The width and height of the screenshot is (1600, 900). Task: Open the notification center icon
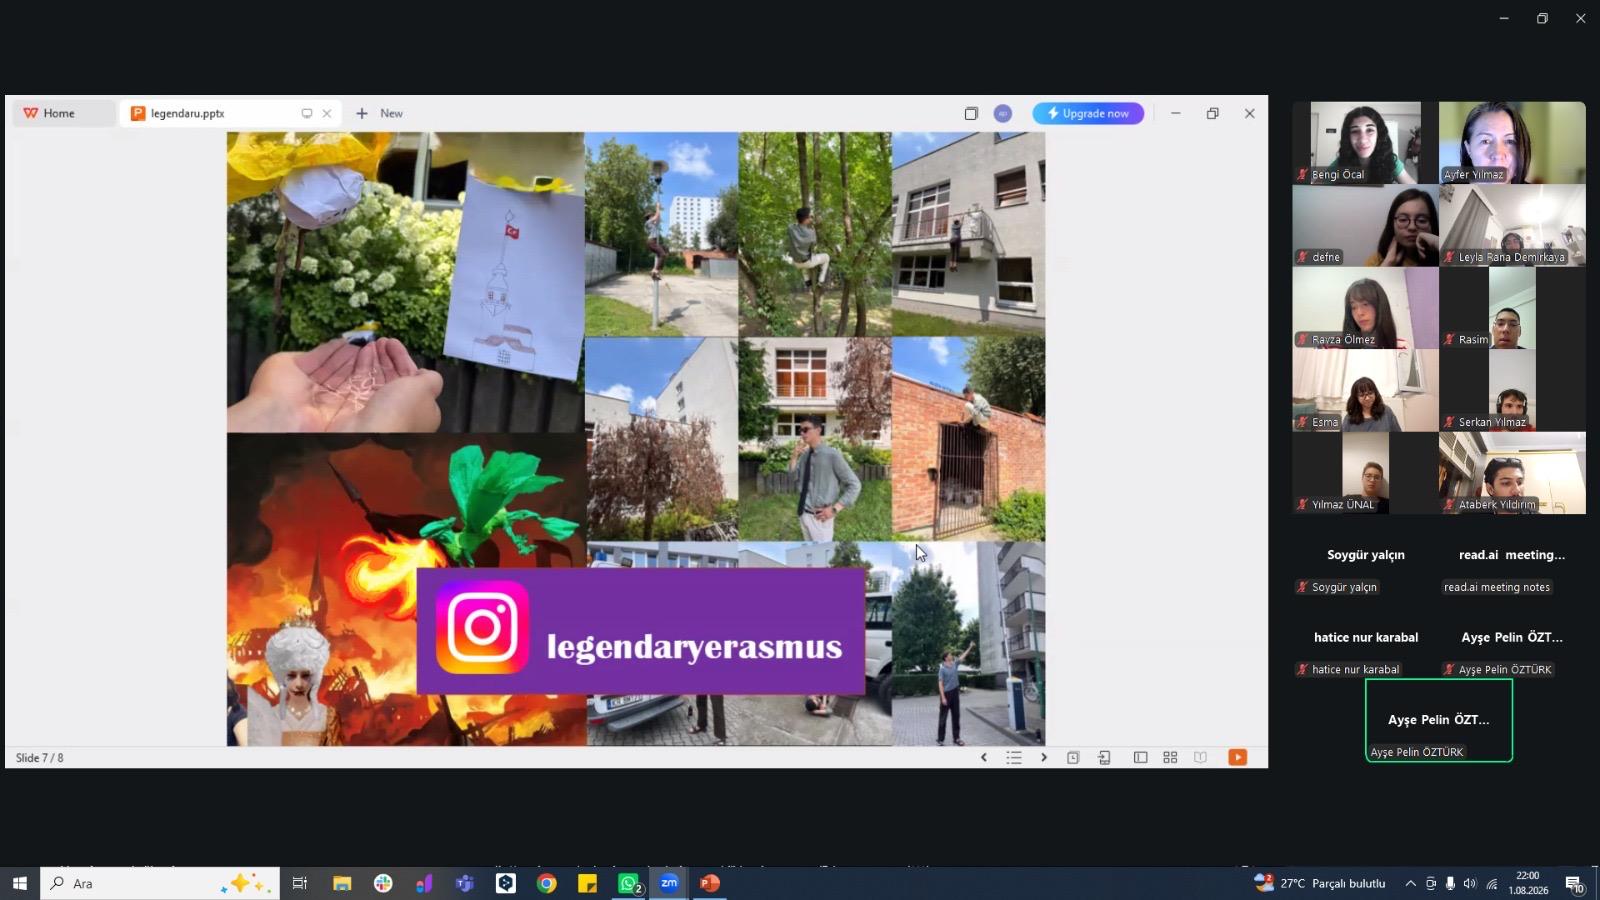click(1574, 884)
